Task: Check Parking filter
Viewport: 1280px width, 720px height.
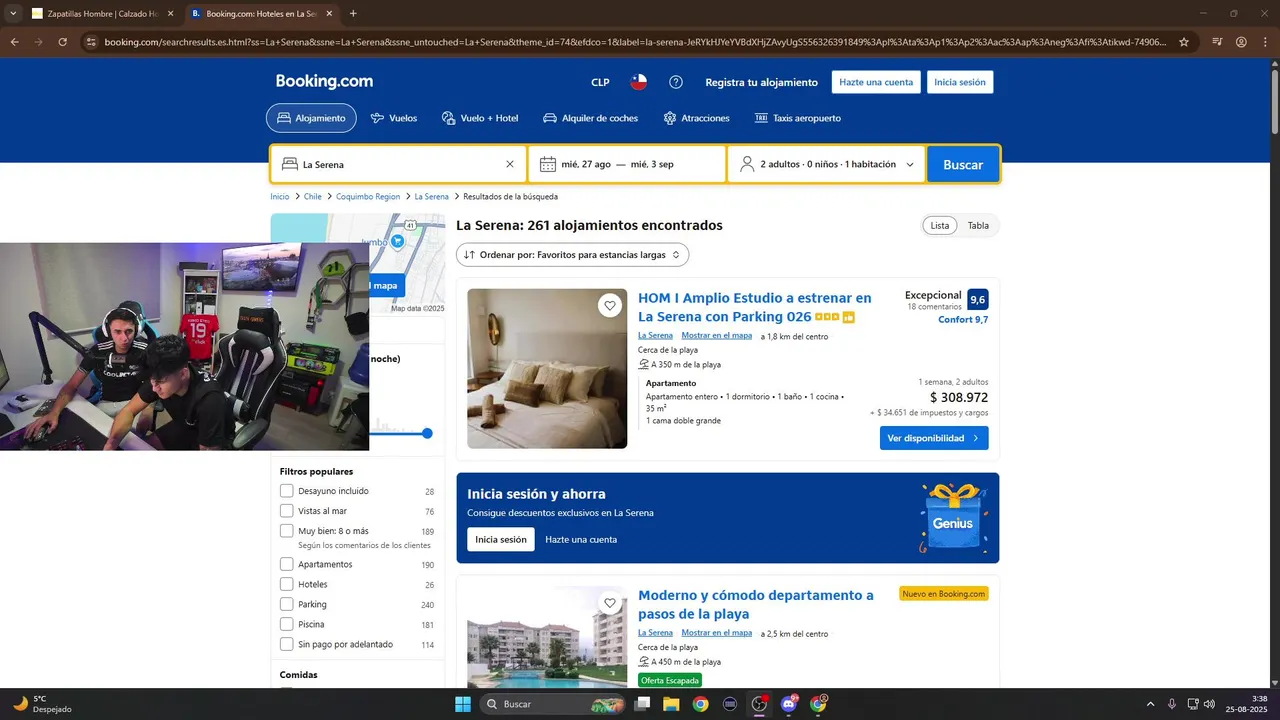Action: tap(287, 604)
